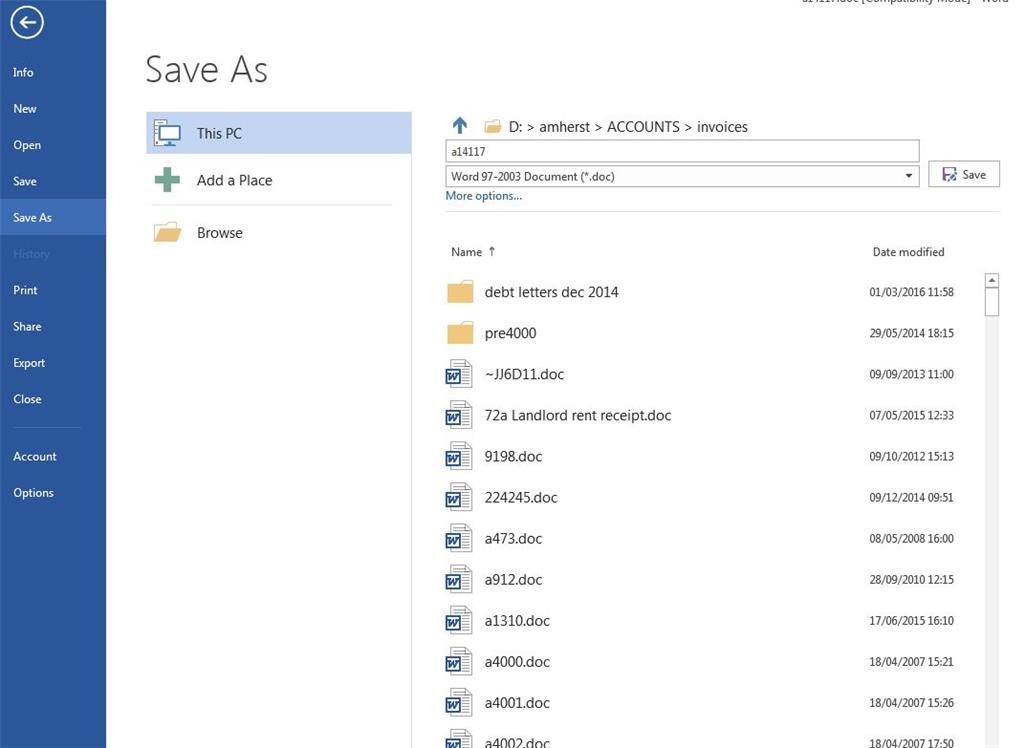1024x748 pixels.
Task: Go up one folder level arrow
Action: [460, 125]
